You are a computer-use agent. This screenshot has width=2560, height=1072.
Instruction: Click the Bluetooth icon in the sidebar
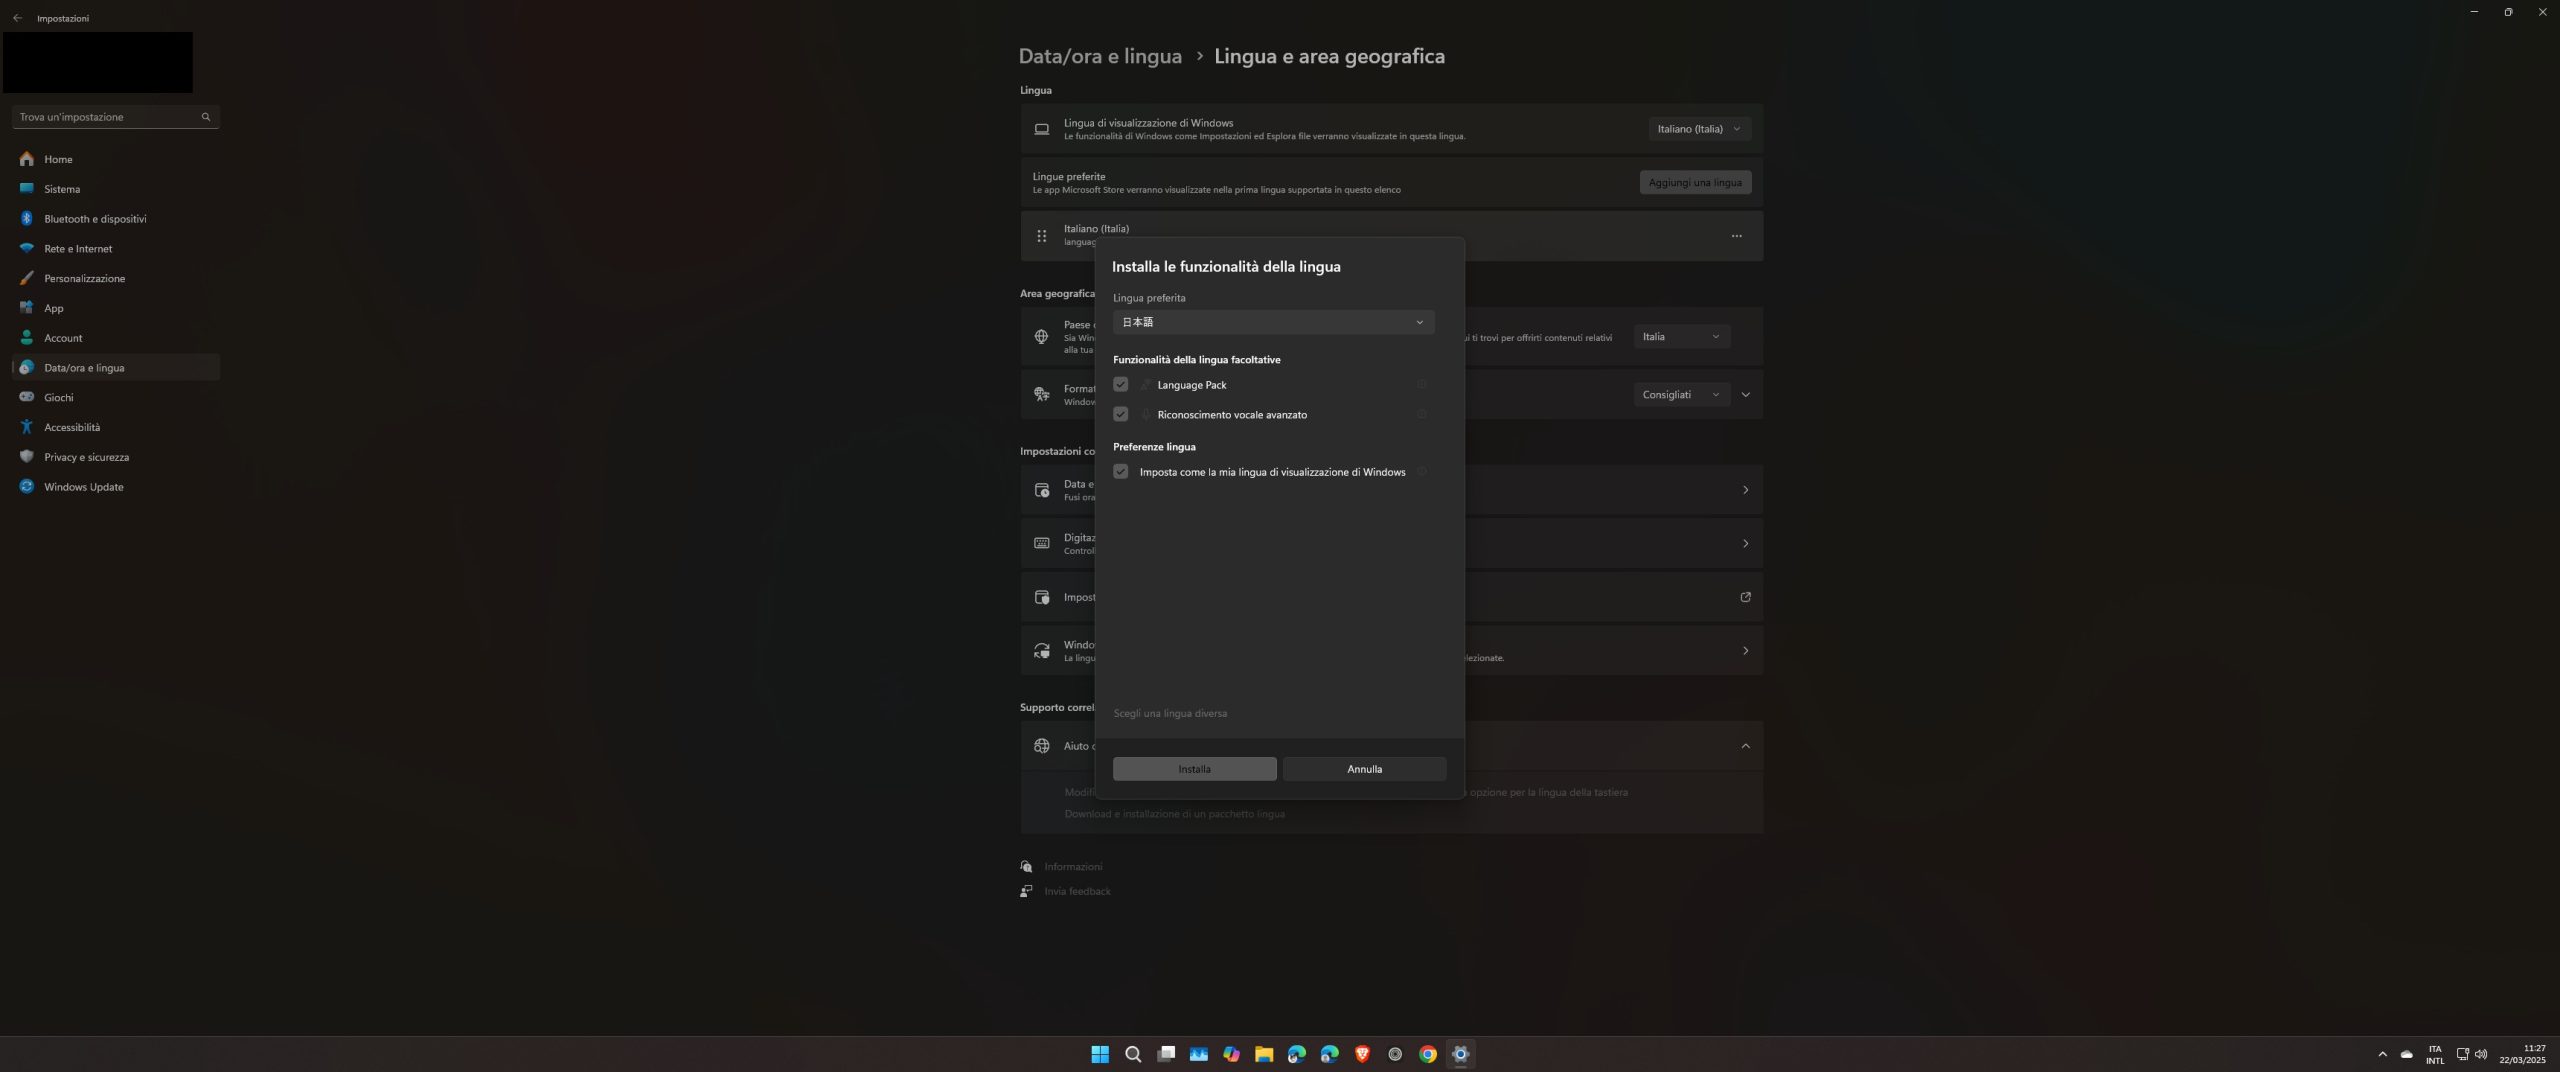pos(27,219)
